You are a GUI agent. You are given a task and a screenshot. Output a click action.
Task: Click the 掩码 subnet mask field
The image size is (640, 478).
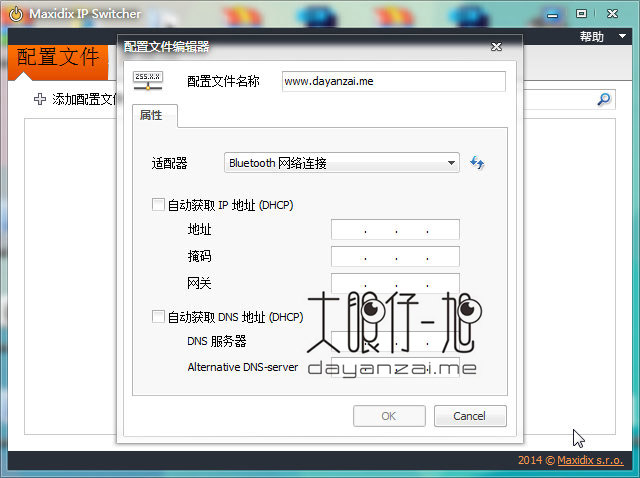pos(395,256)
